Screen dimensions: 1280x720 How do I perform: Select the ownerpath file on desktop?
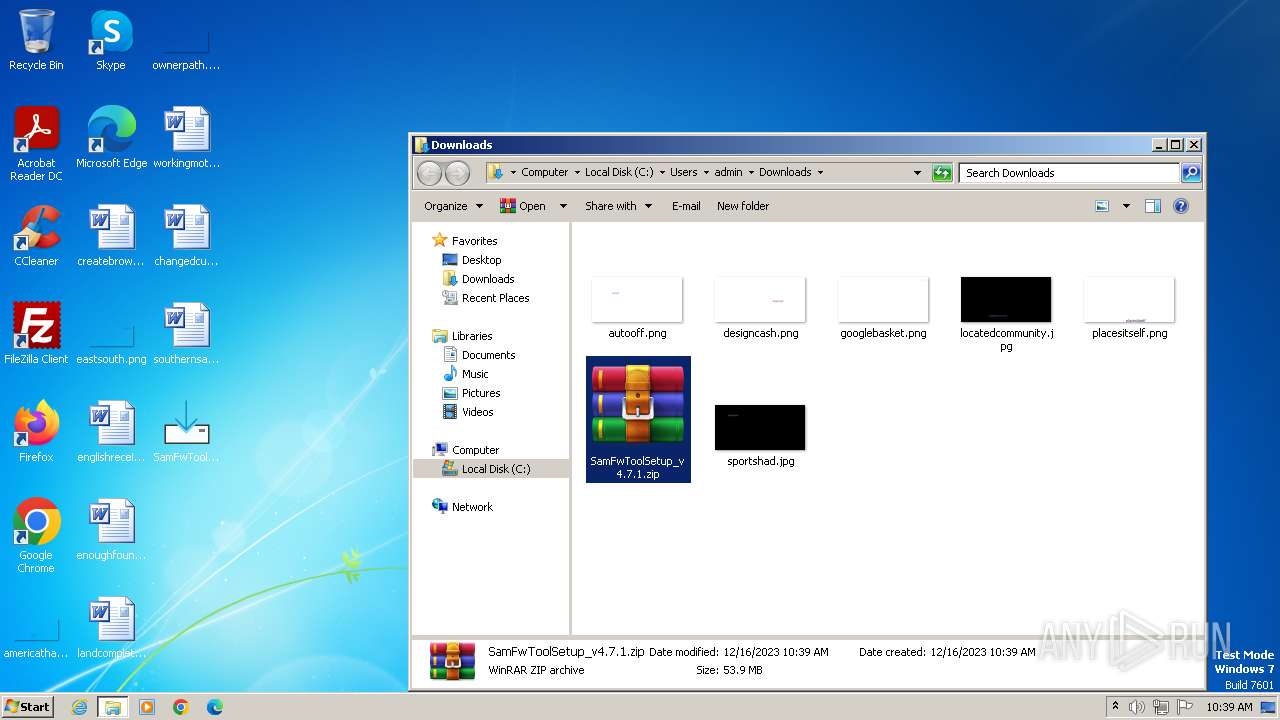[x=186, y=48]
